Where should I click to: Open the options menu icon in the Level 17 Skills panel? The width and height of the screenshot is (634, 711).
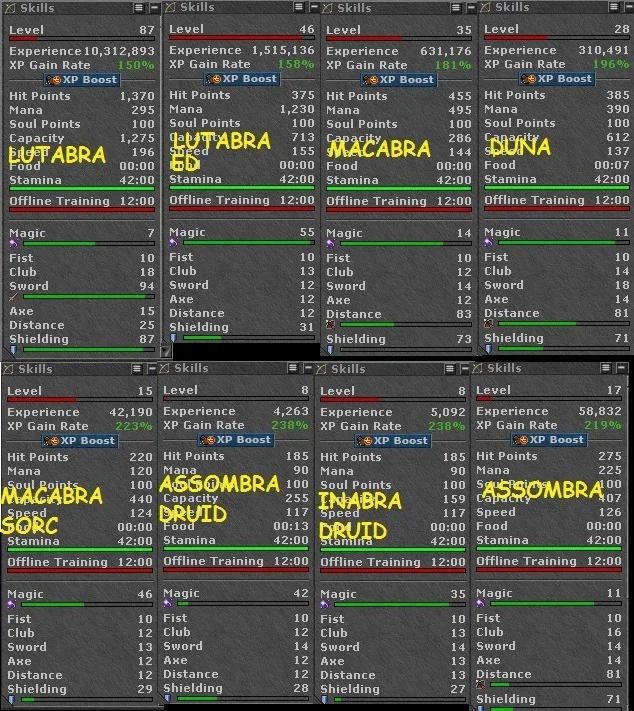(606, 368)
